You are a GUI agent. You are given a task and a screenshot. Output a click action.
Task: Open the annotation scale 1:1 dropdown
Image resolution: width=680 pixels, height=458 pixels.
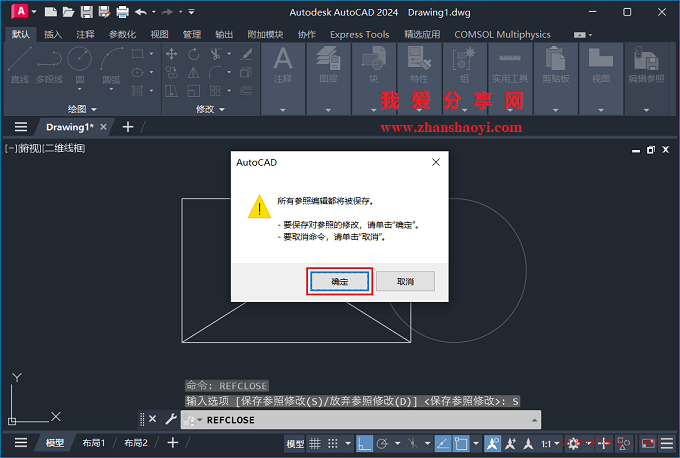pos(550,444)
